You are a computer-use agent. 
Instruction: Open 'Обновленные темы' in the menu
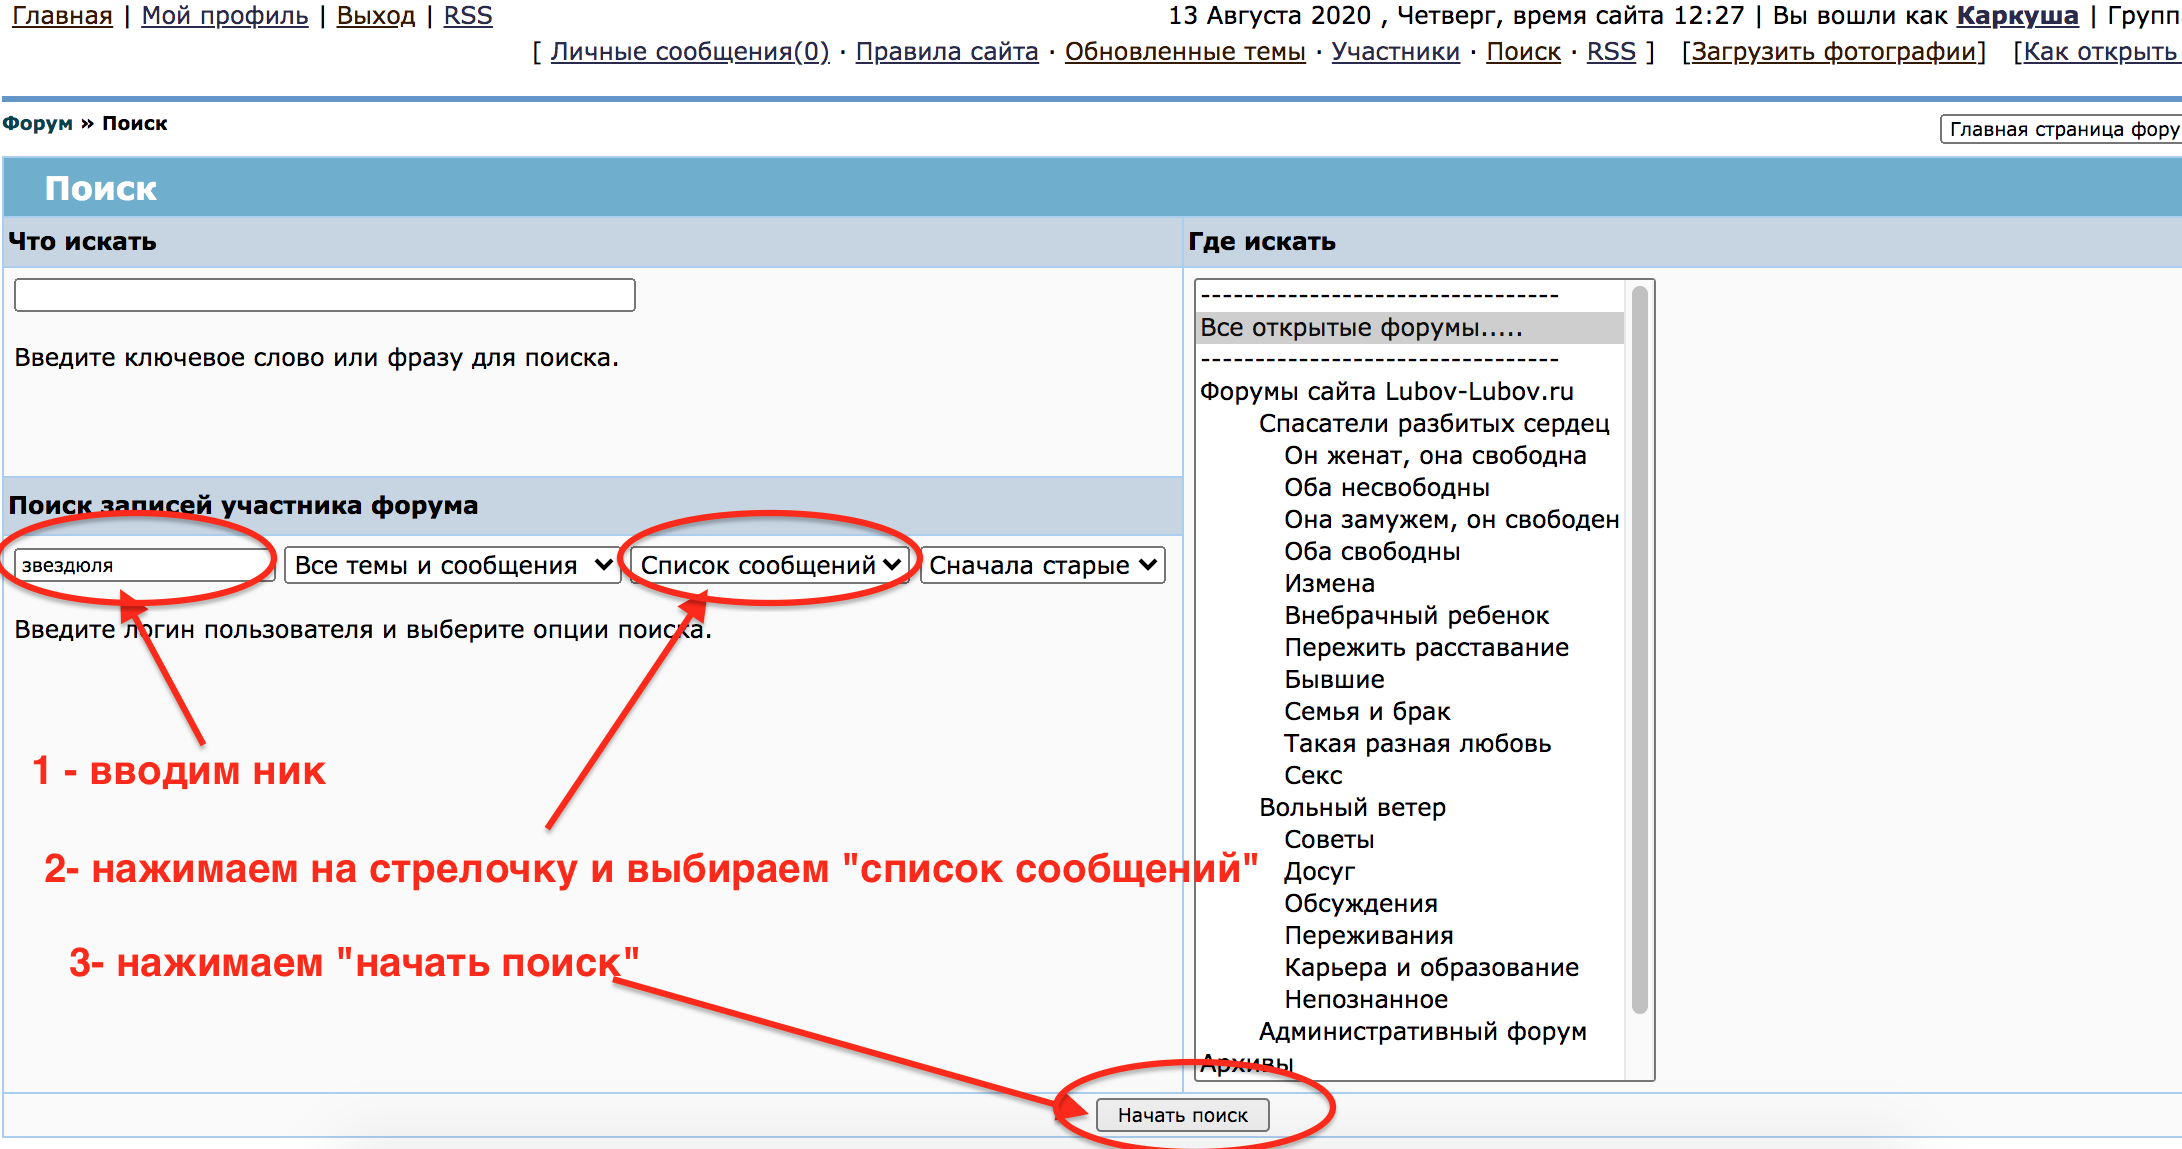(x=1185, y=52)
